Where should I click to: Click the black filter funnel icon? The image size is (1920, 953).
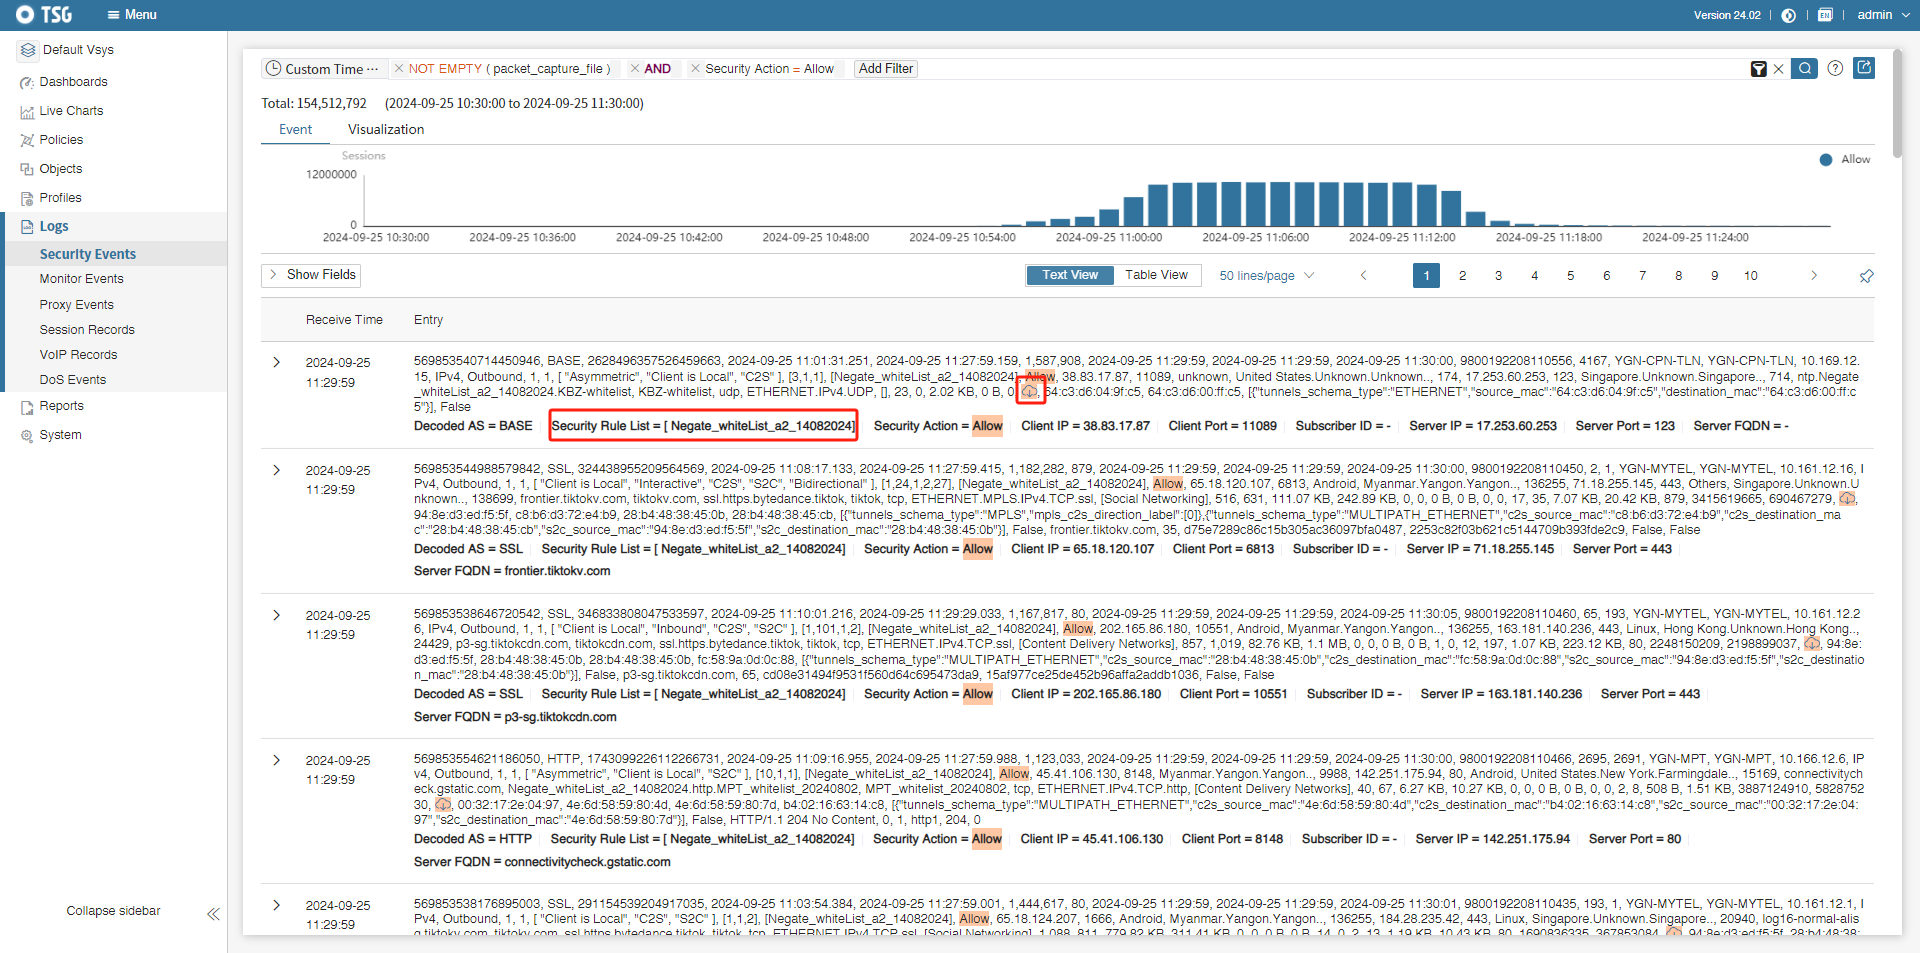1758,69
